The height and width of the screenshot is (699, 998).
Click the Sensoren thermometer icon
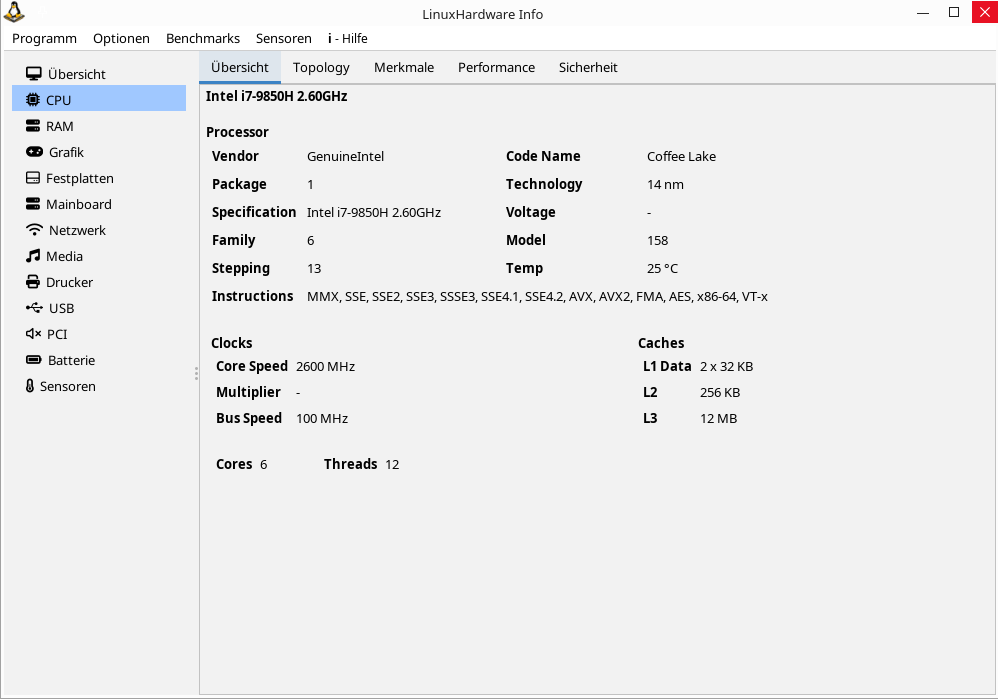(30, 386)
